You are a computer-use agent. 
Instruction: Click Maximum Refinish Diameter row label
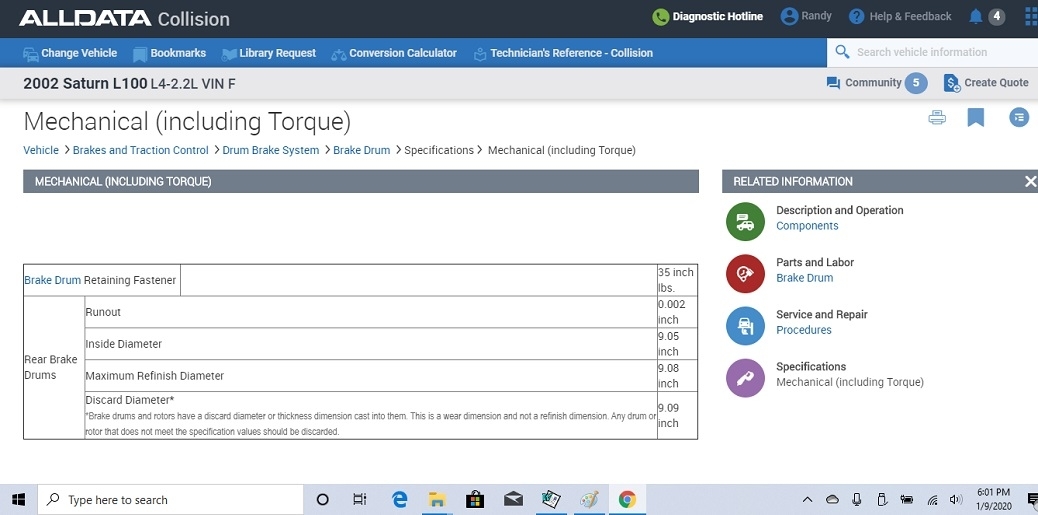coord(155,375)
